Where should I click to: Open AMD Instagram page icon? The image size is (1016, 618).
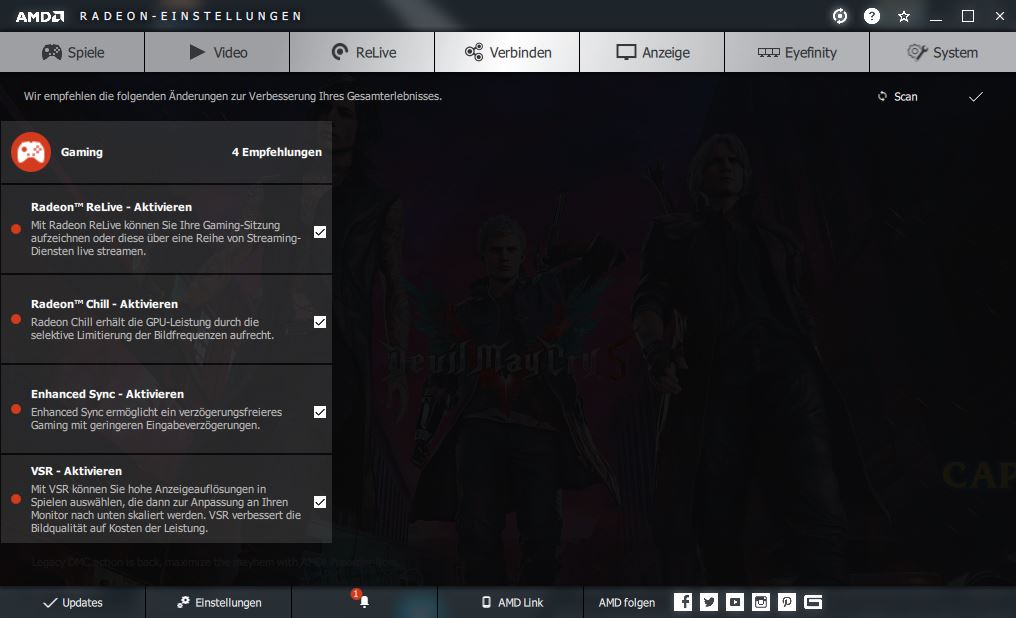[761, 602]
